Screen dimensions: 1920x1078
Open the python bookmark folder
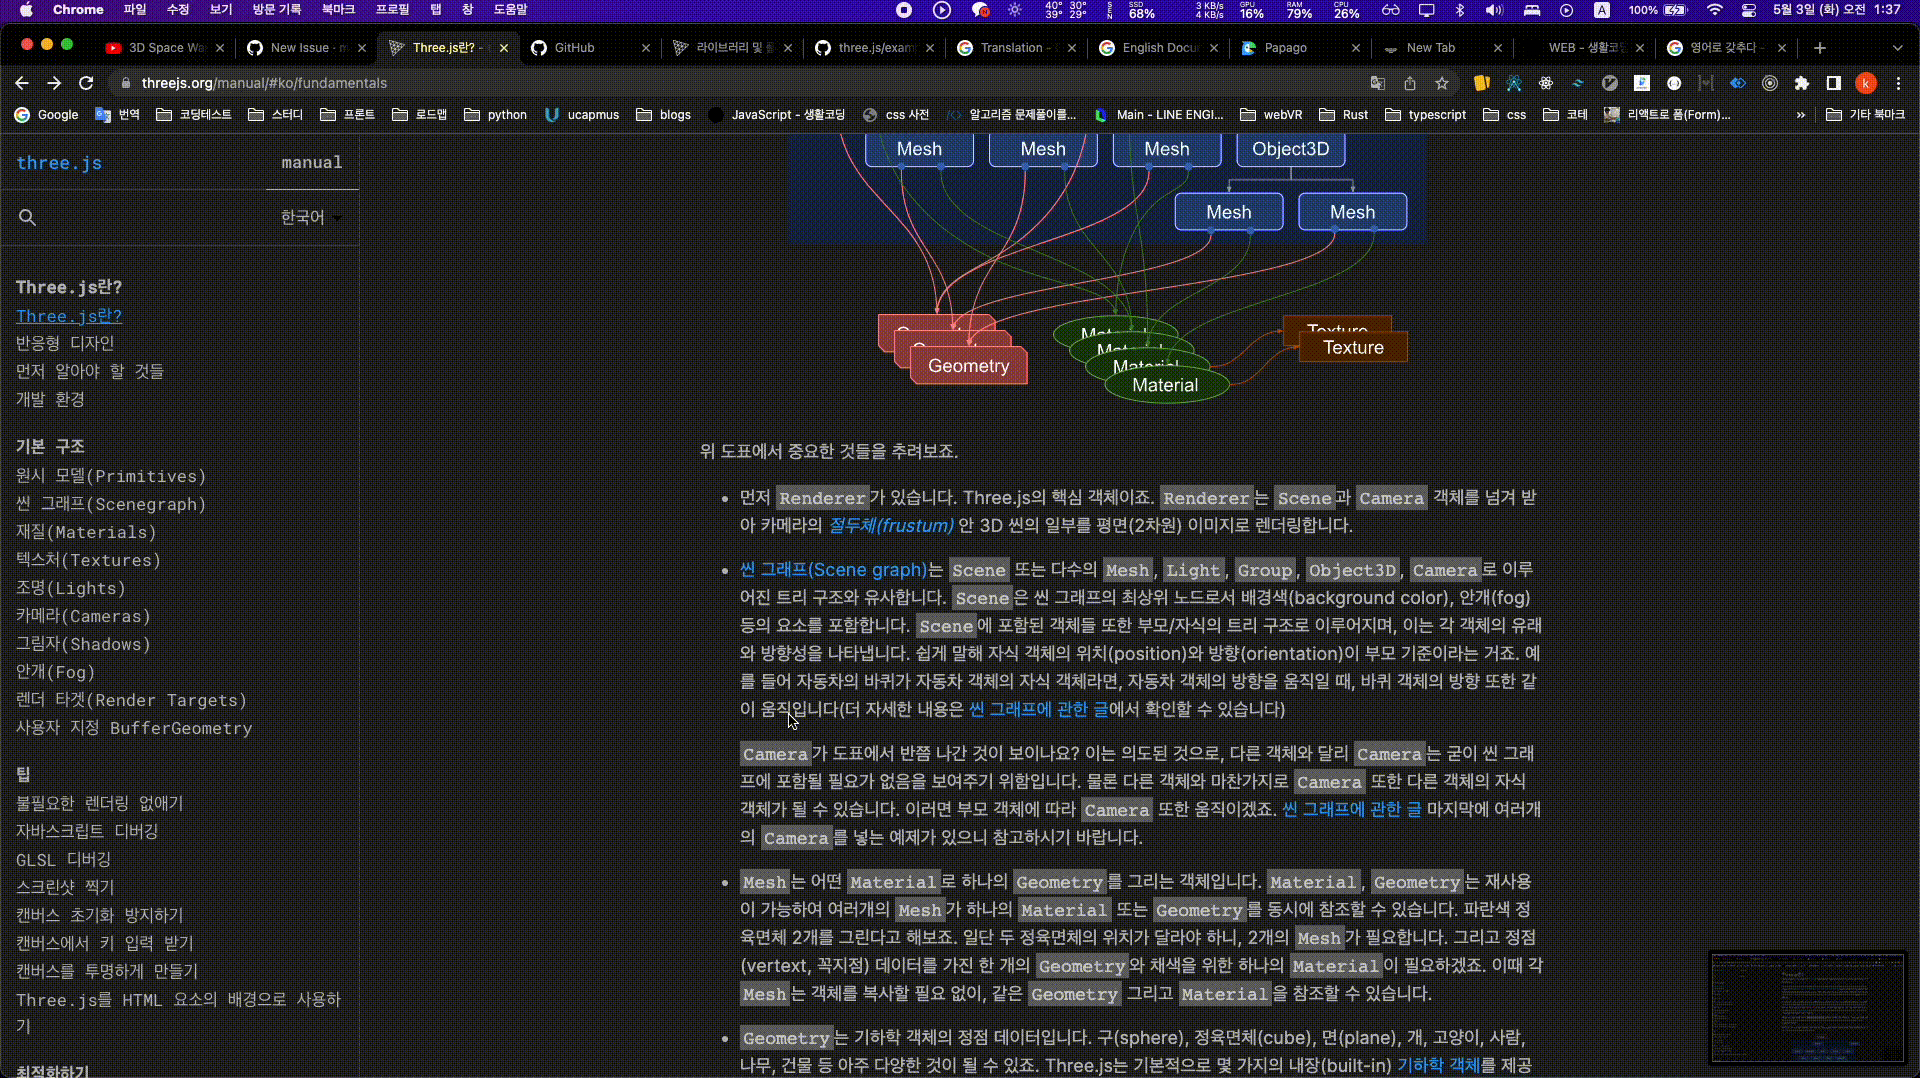[x=496, y=115]
